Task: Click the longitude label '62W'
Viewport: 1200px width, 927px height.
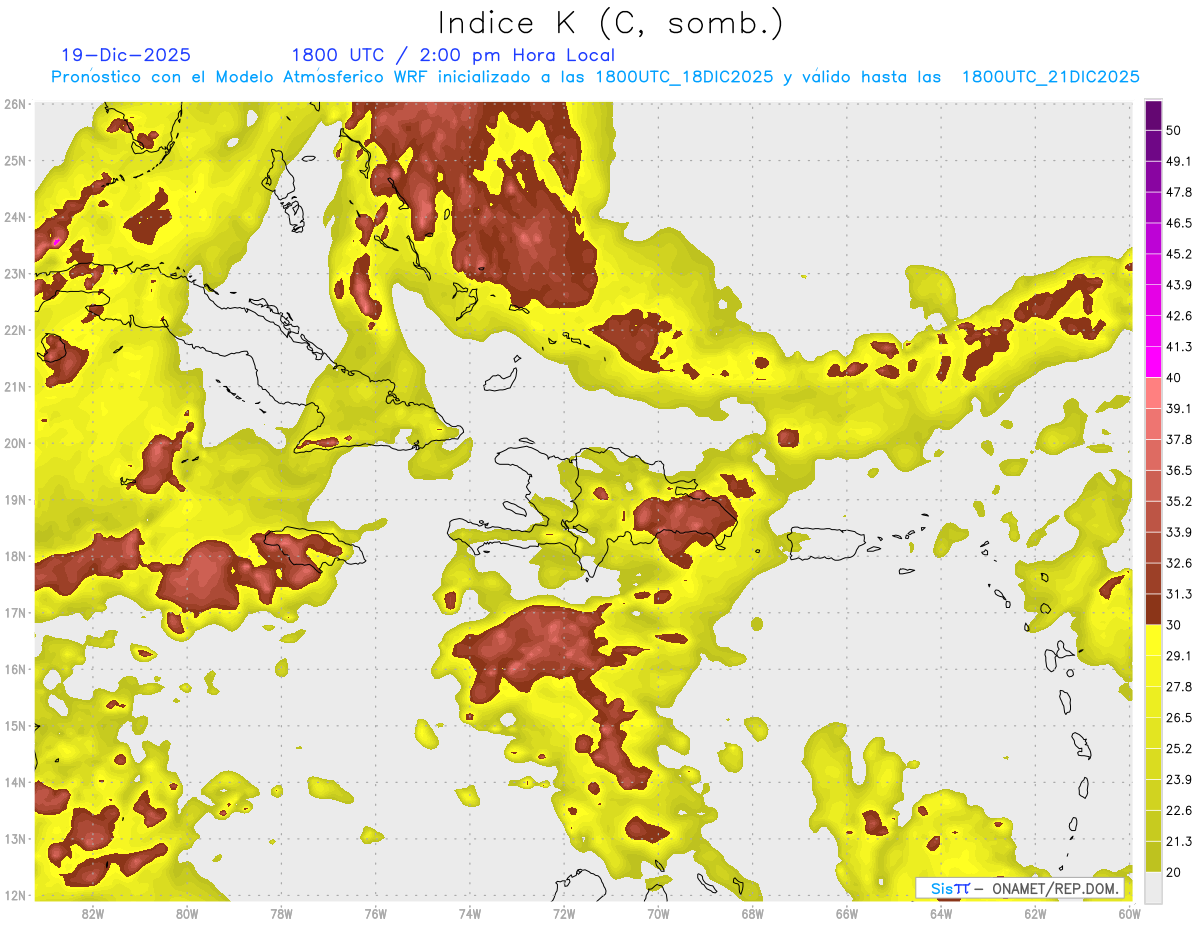Action: pyautogui.click(x=1034, y=914)
